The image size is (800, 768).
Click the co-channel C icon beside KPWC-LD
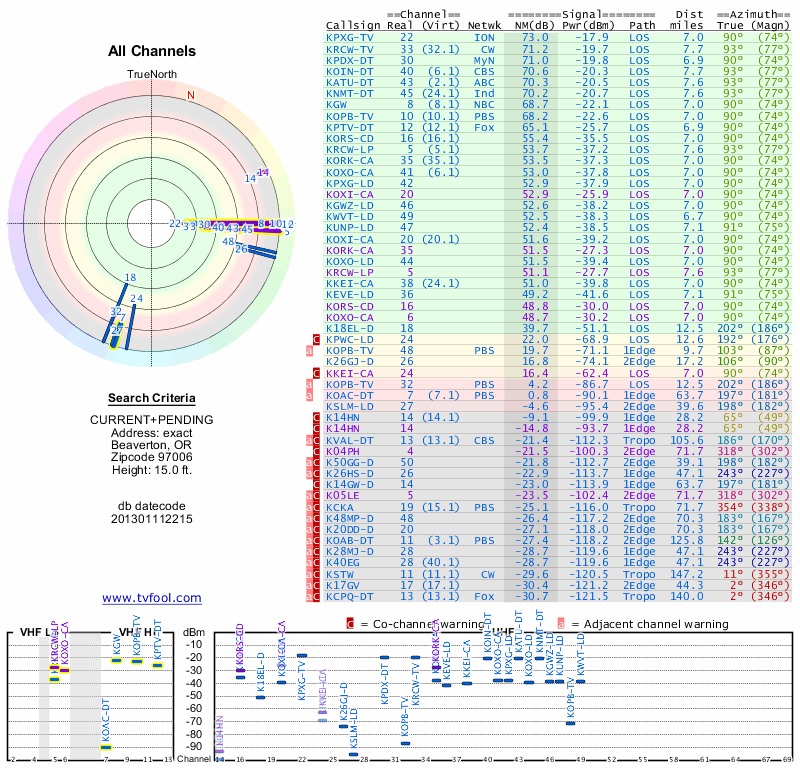click(316, 339)
